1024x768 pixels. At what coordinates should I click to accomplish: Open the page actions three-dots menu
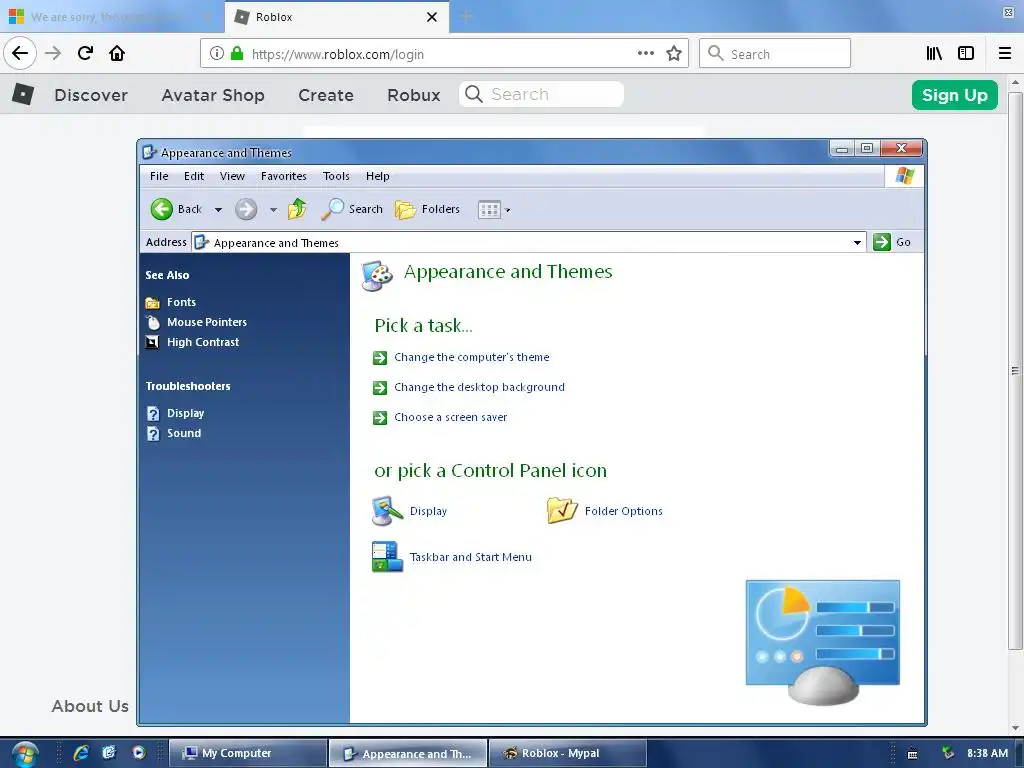click(646, 54)
